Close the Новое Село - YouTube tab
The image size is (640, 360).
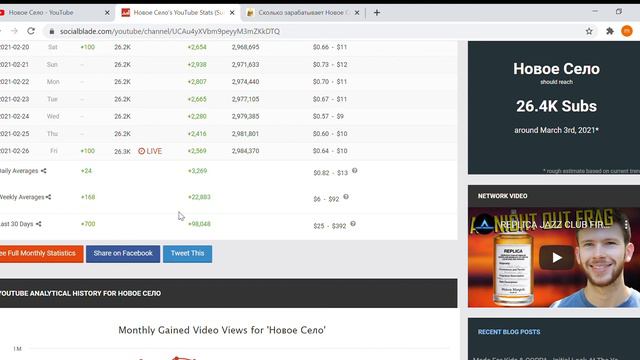(107, 13)
